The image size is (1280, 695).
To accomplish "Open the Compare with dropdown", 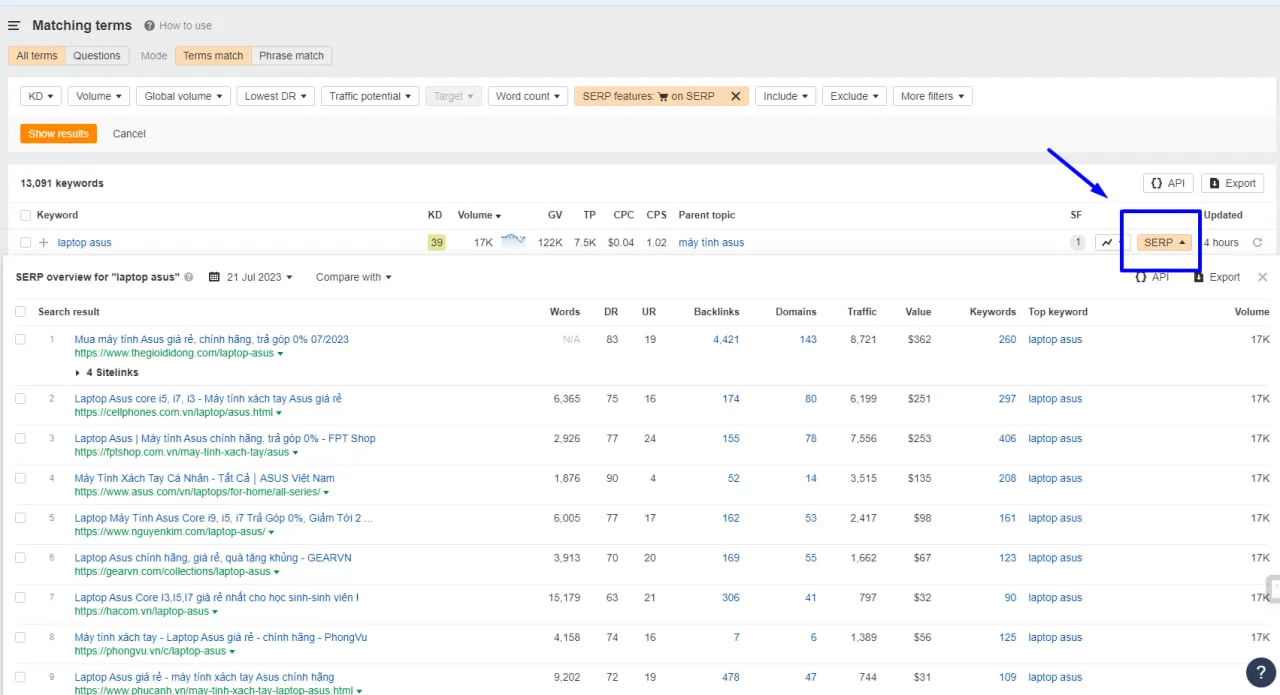I will click(353, 277).
